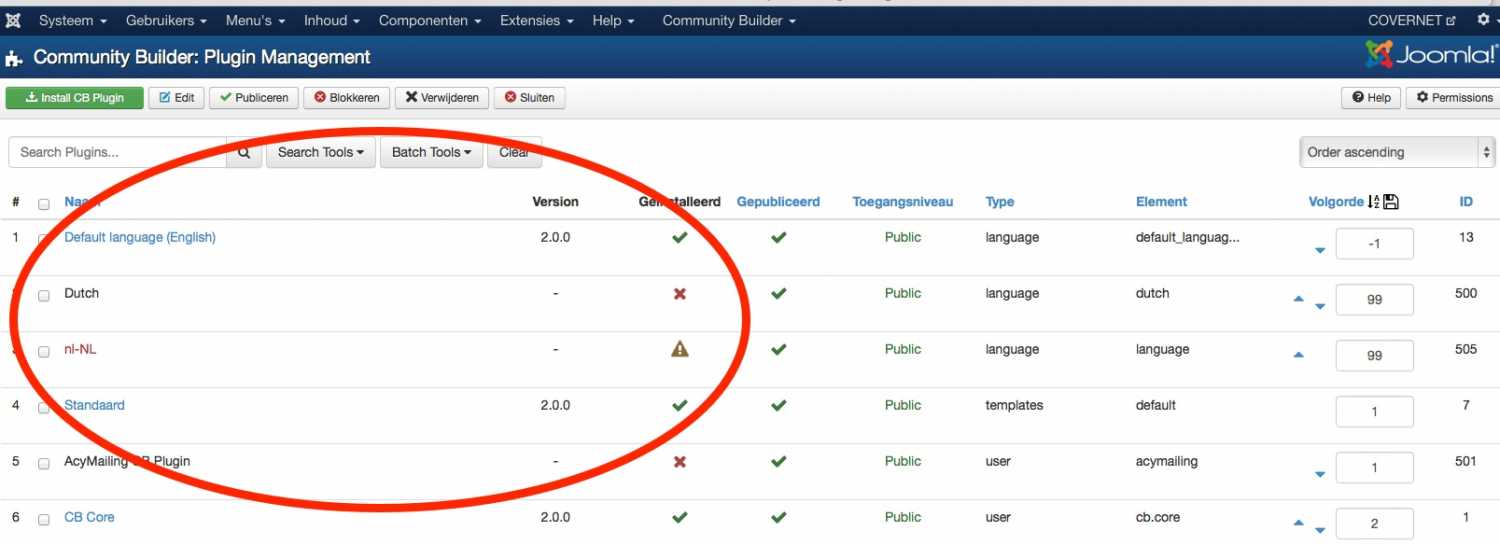
Task: Toggle published state of Standaard plugin
Action: point(779,405)
